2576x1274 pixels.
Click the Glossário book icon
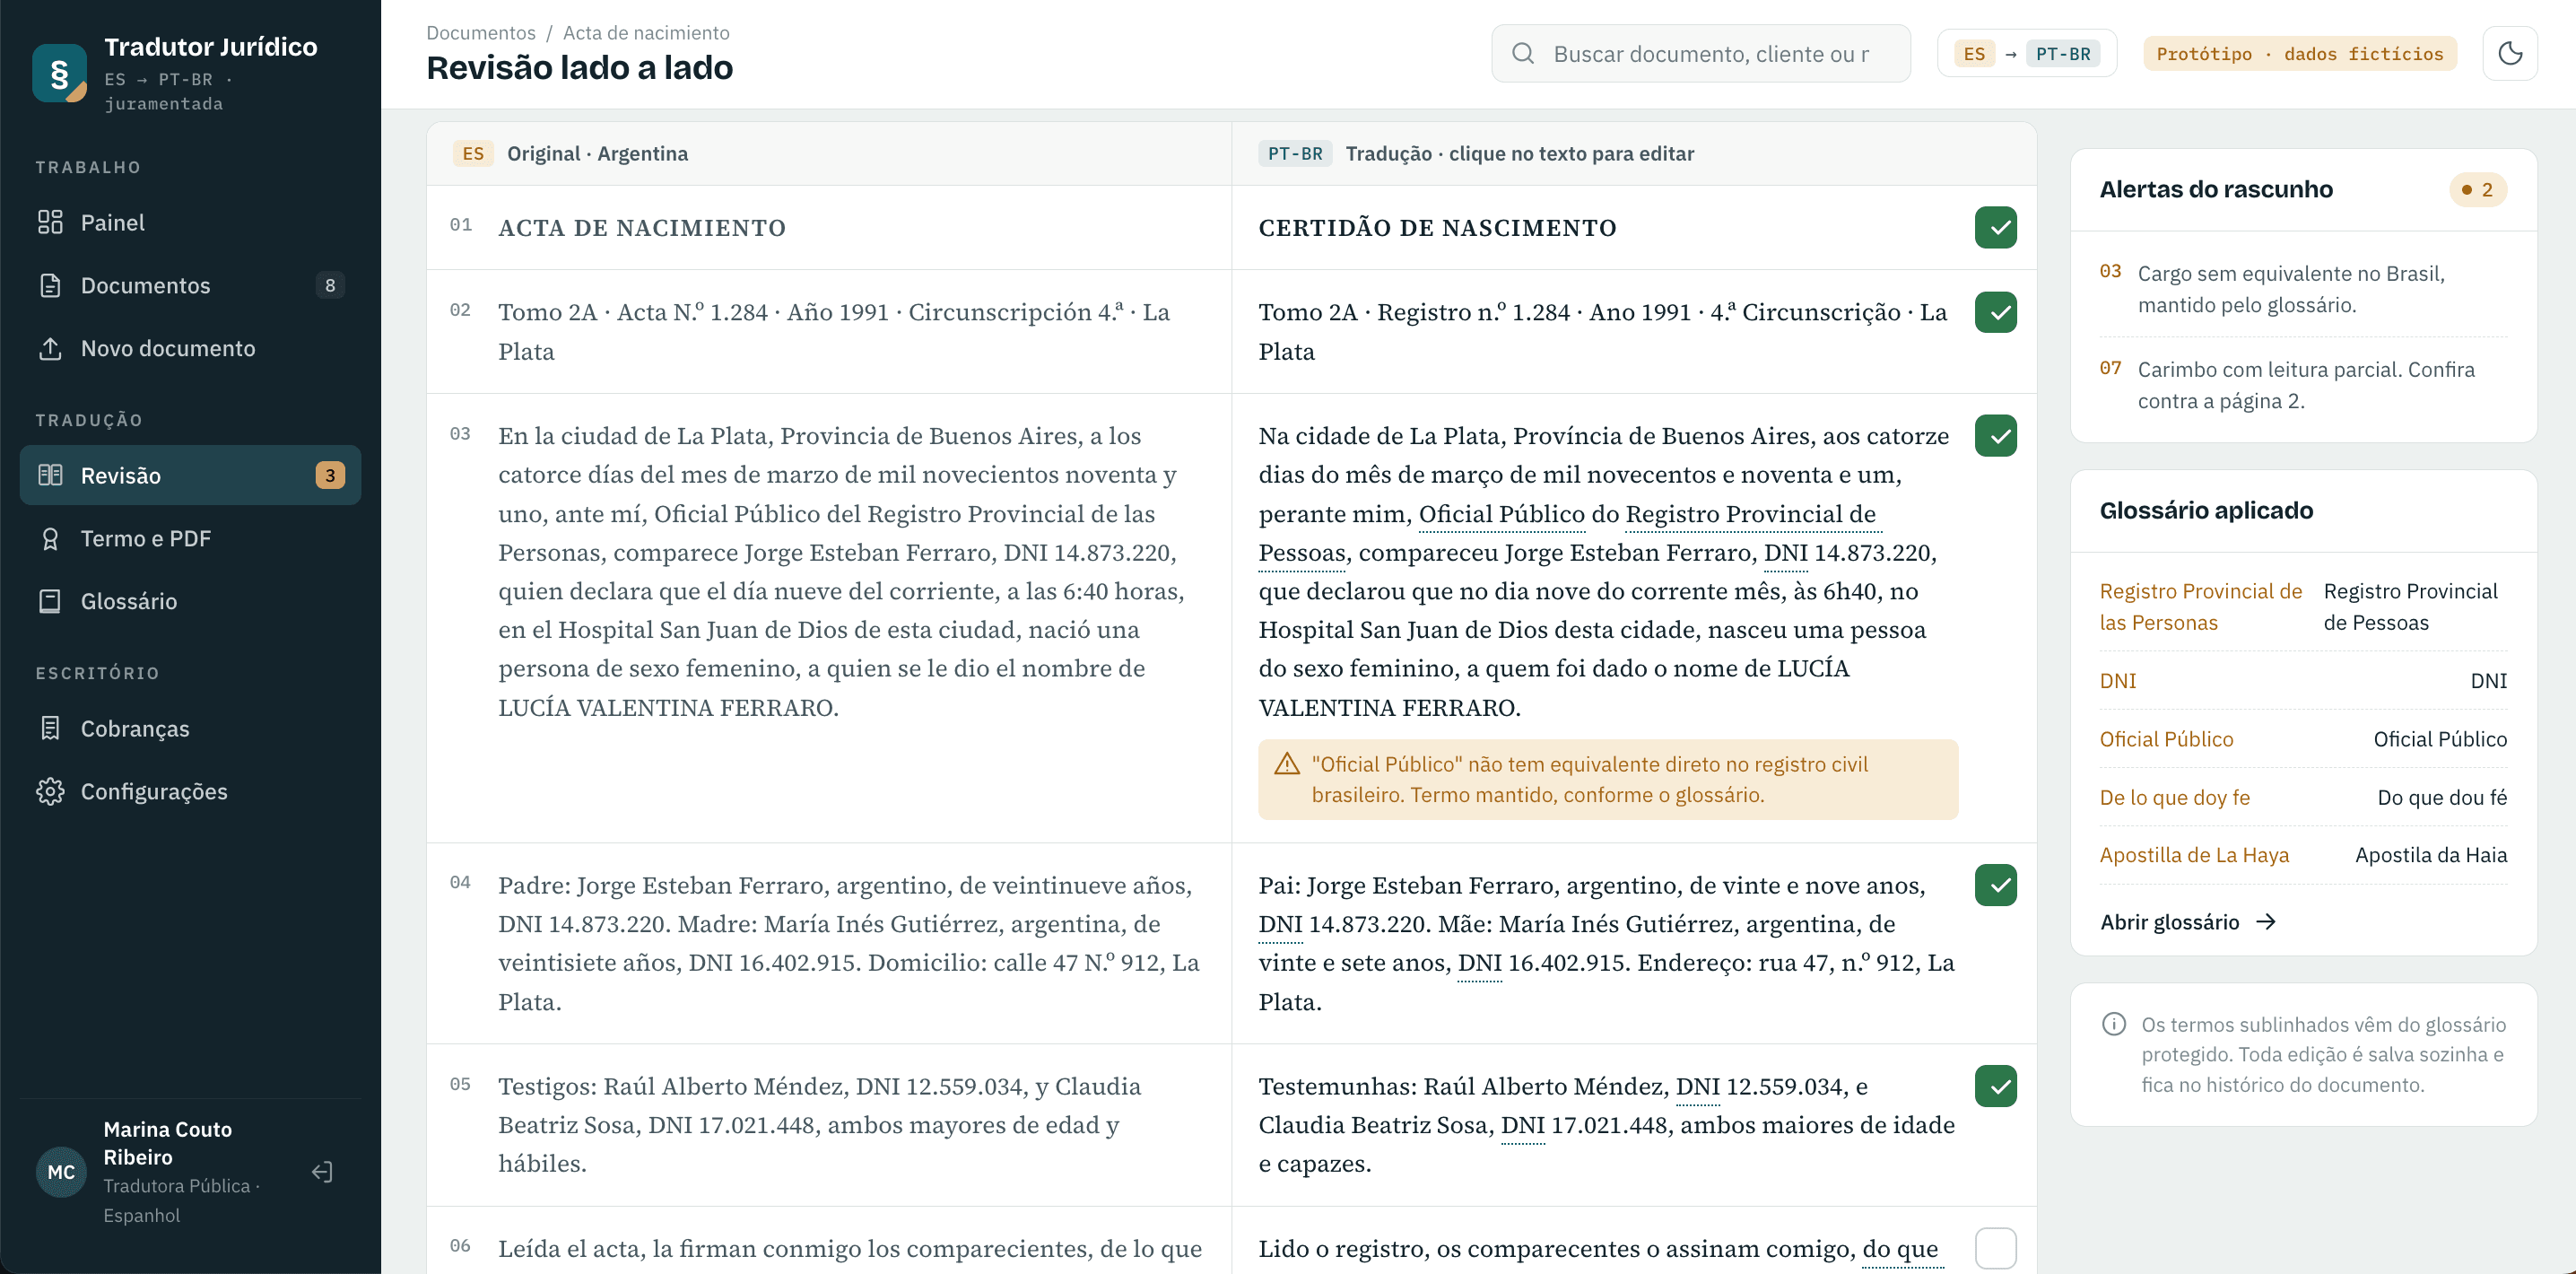50,601
